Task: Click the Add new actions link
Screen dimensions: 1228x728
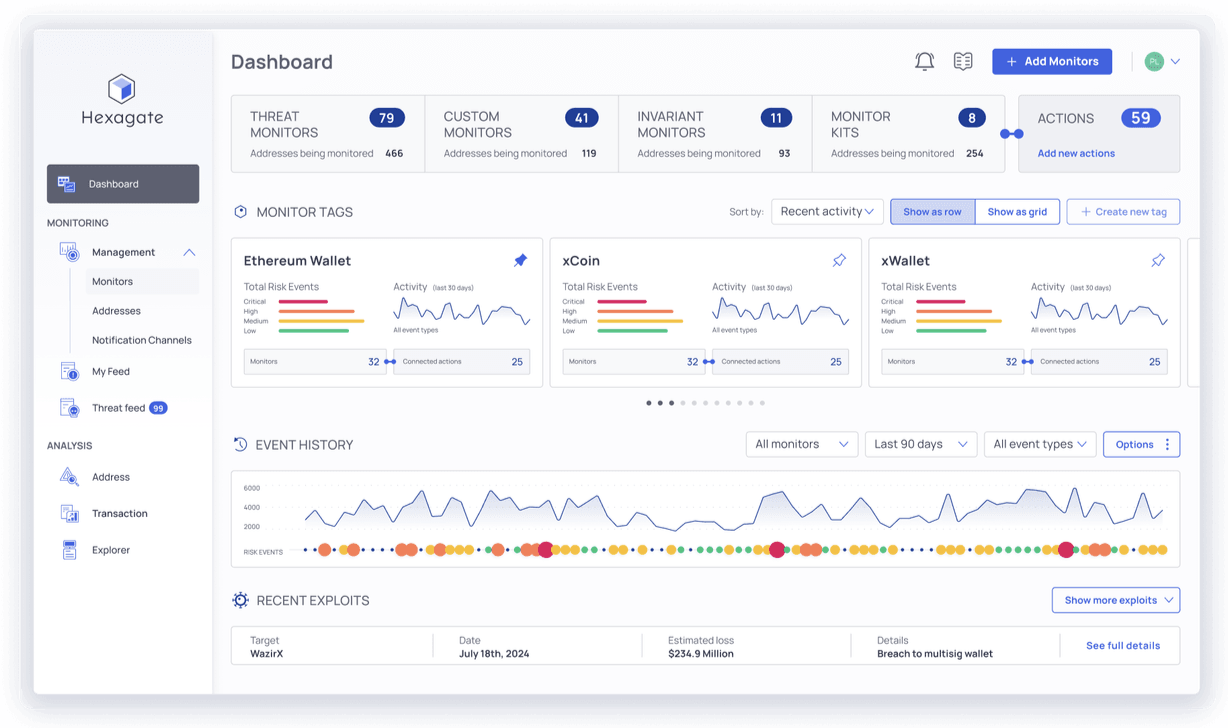Action: pos(1076,154)
